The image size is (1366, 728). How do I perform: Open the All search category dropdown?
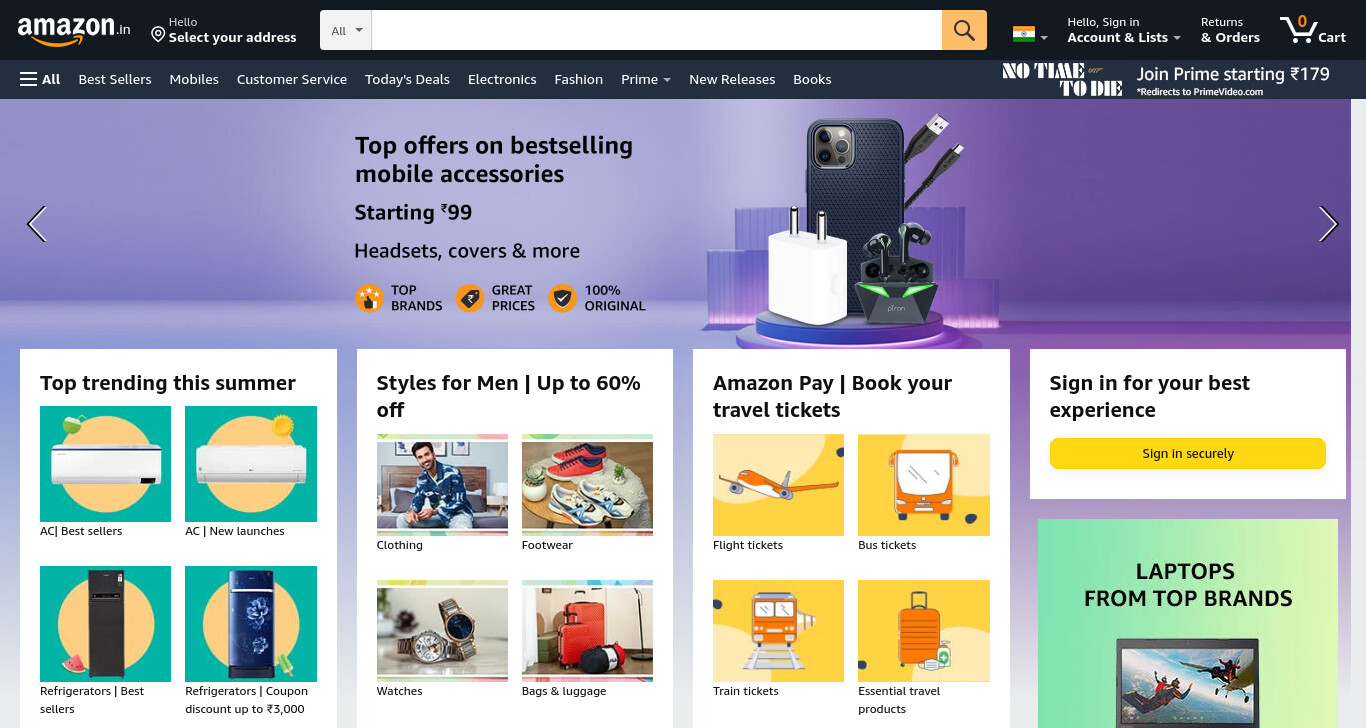pyautogui.click(x=346, y=30)
